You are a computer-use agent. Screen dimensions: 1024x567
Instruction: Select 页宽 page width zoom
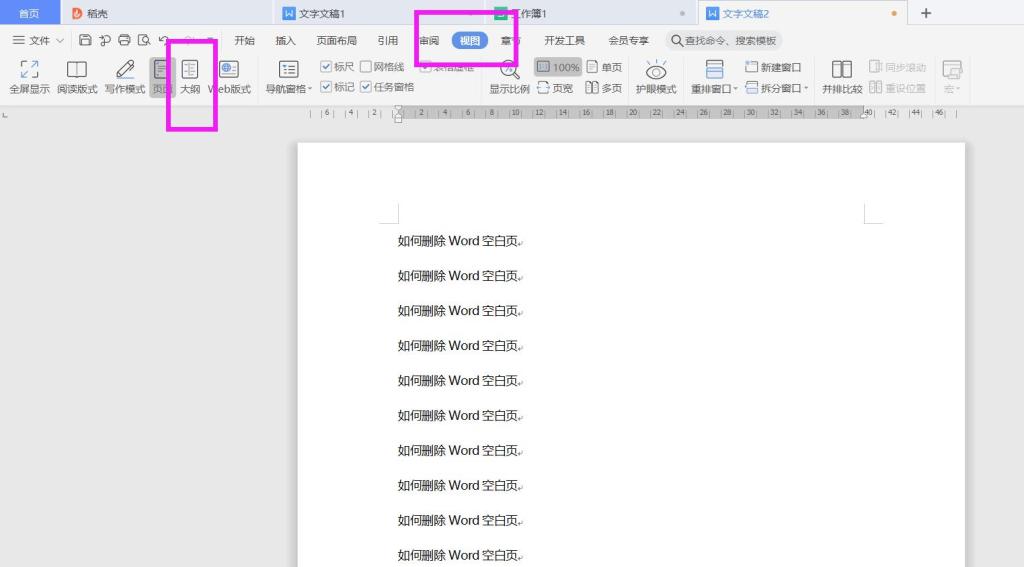[x=555, y=88]
